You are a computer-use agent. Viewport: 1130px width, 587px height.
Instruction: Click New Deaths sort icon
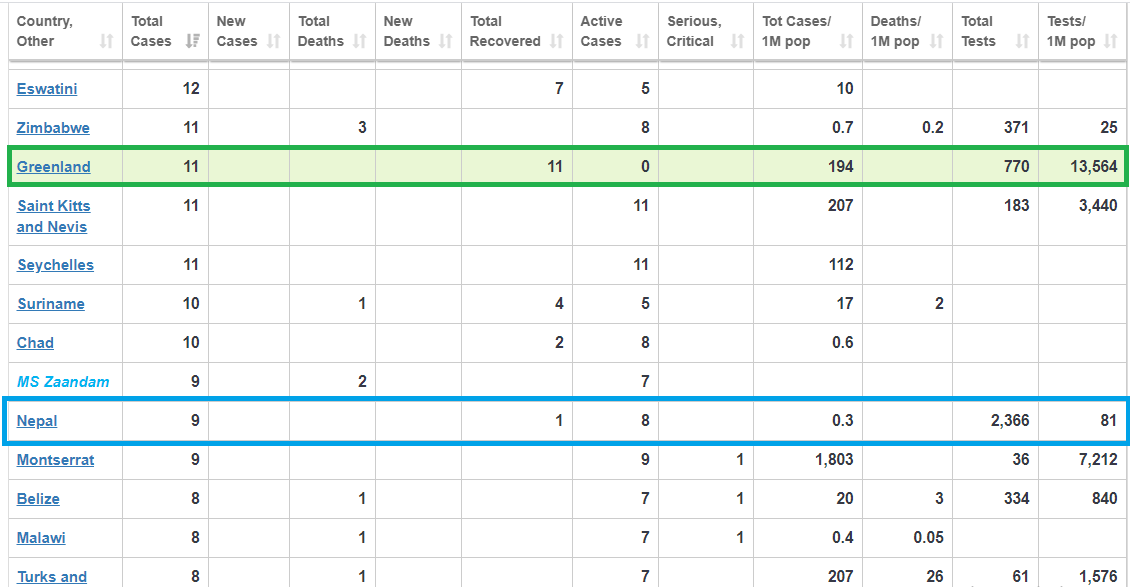click(445, 41)
